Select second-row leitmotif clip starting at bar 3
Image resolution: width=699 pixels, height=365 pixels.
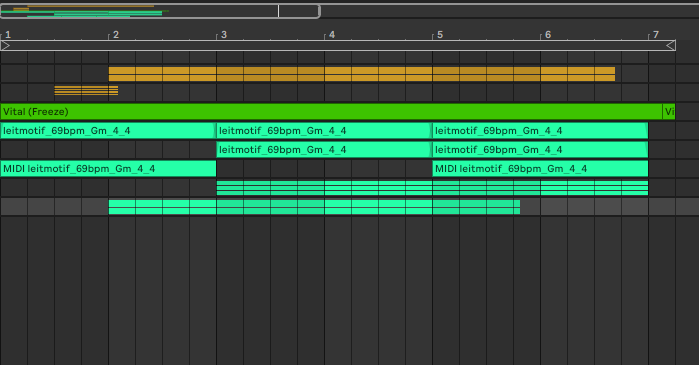click(324, 150)
